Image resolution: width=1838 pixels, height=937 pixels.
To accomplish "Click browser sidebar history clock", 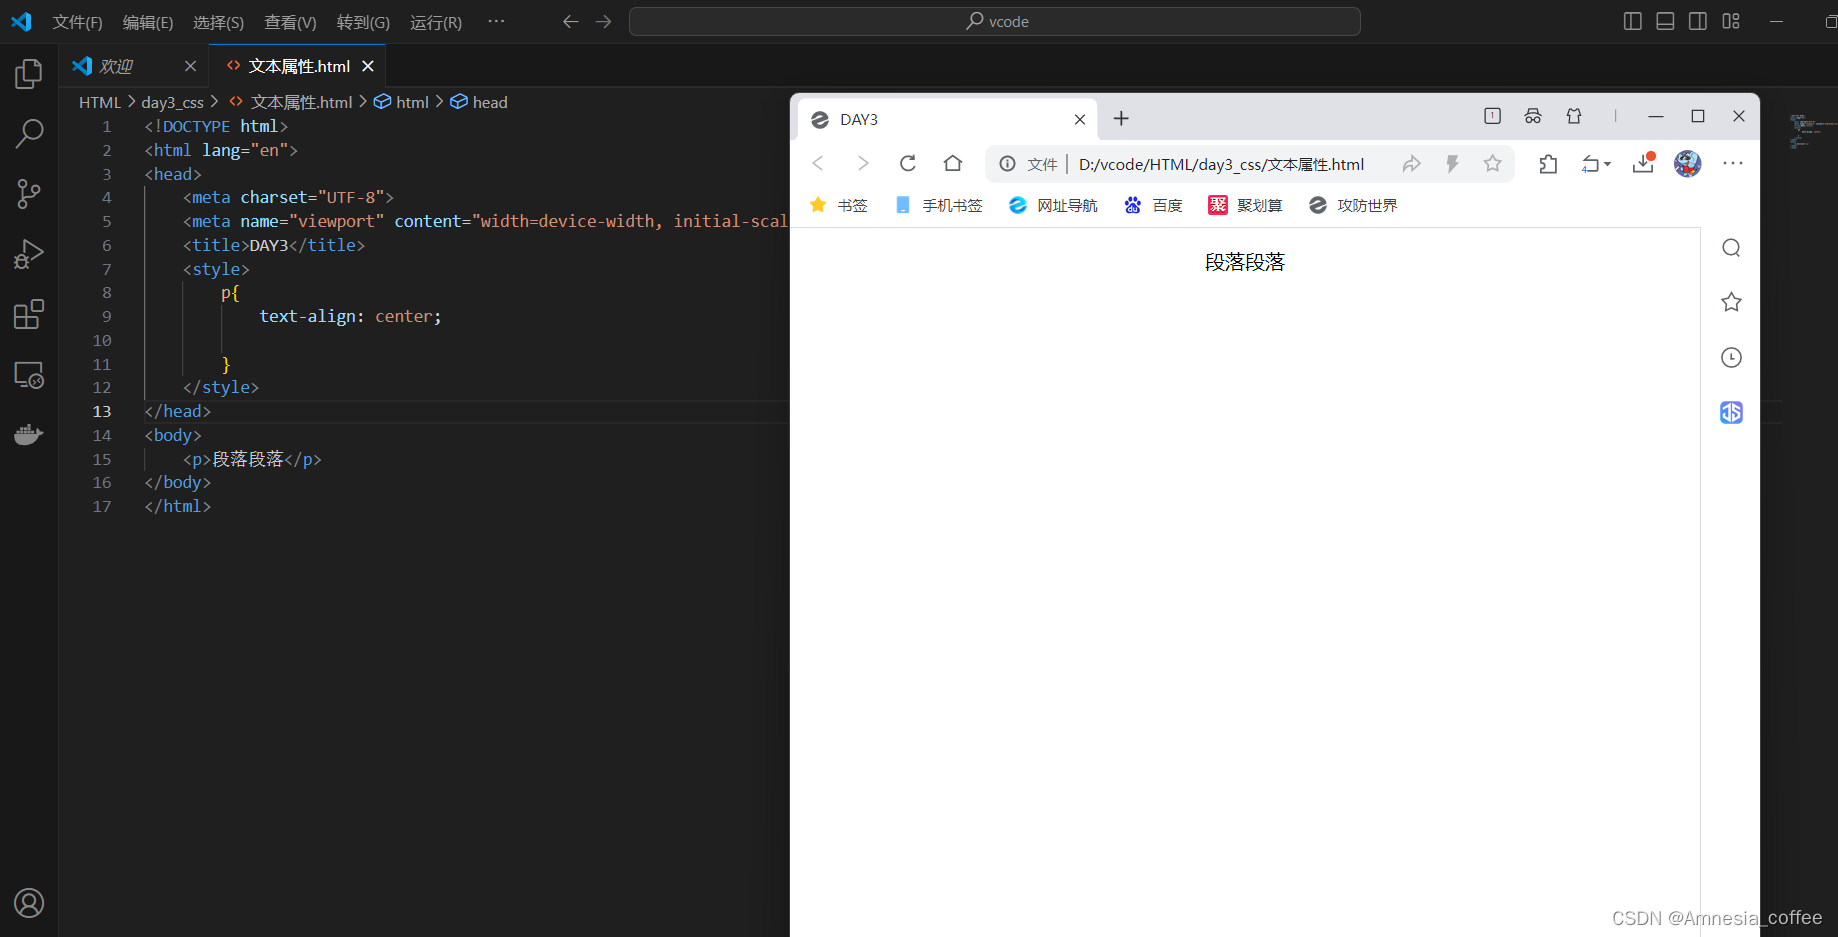I will tap(1731, 357).
